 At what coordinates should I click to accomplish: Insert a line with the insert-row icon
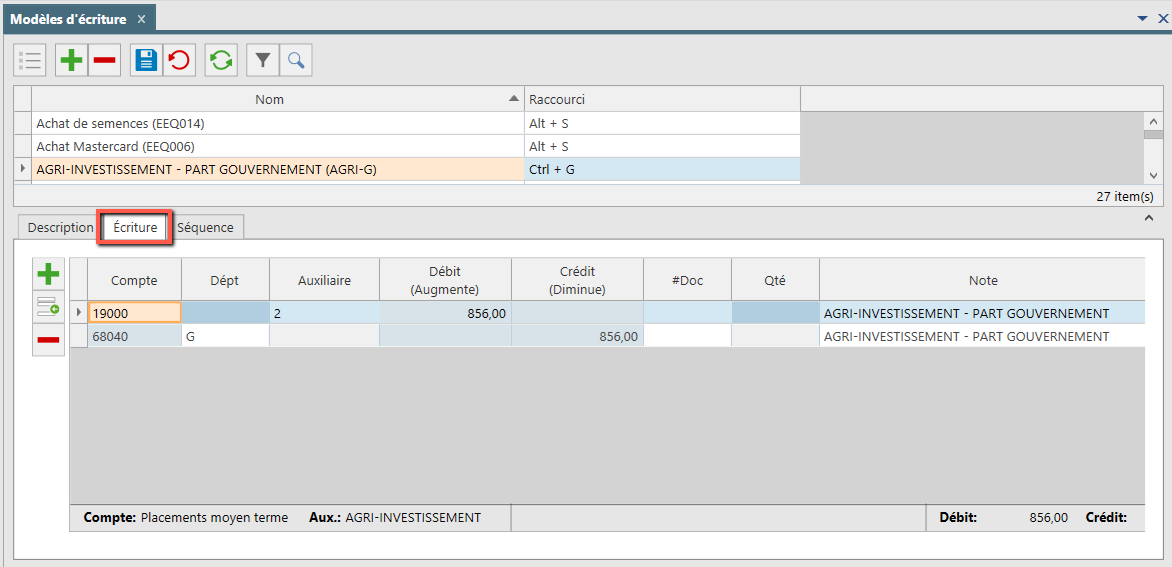tap(49, 306)
